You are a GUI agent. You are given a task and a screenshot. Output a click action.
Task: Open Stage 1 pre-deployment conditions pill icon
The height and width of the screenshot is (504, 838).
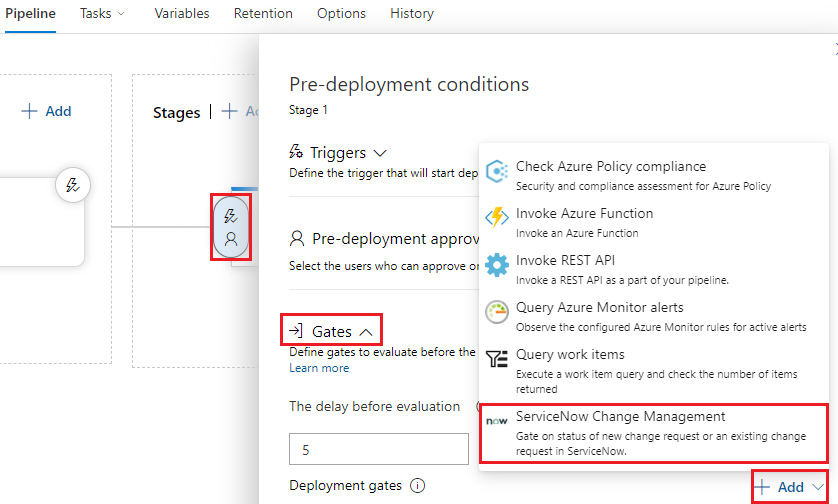[x=231, y=227]
